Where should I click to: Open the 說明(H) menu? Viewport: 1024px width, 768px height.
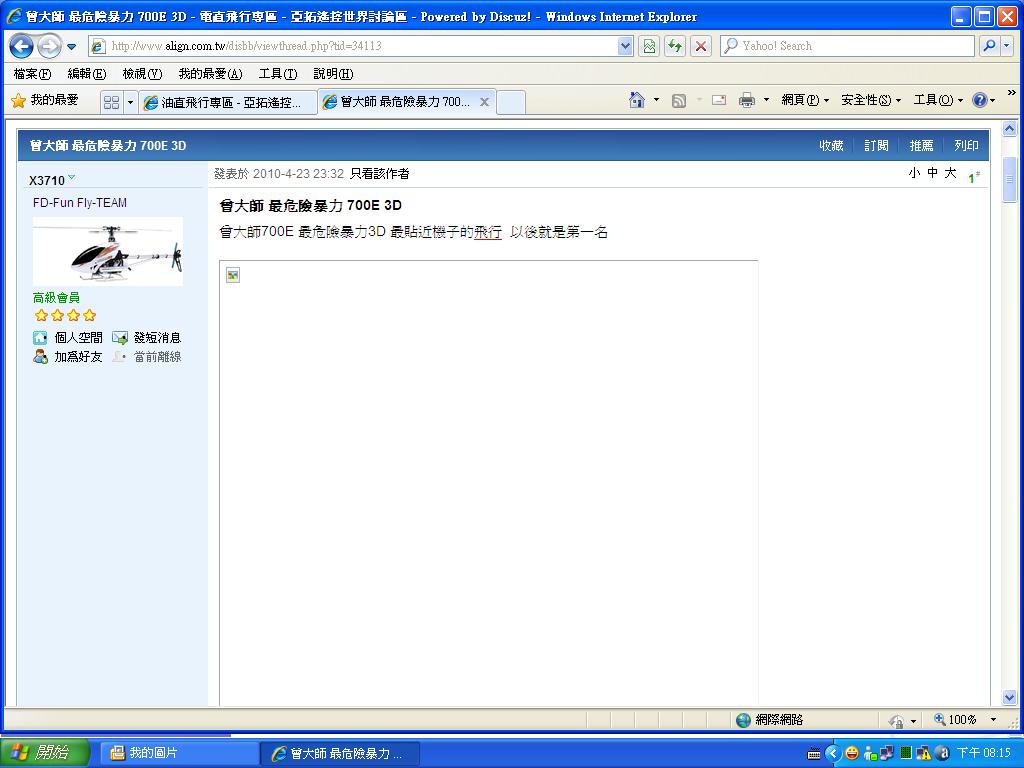tap(333, 74)
